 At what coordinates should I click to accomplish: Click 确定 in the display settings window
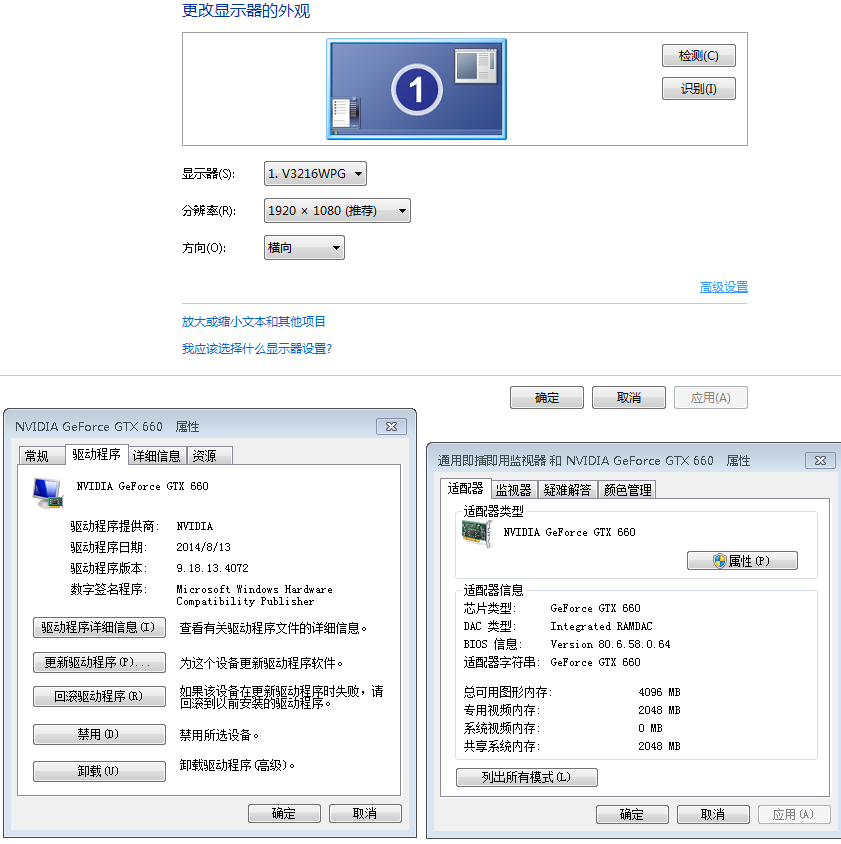[546, 398]
